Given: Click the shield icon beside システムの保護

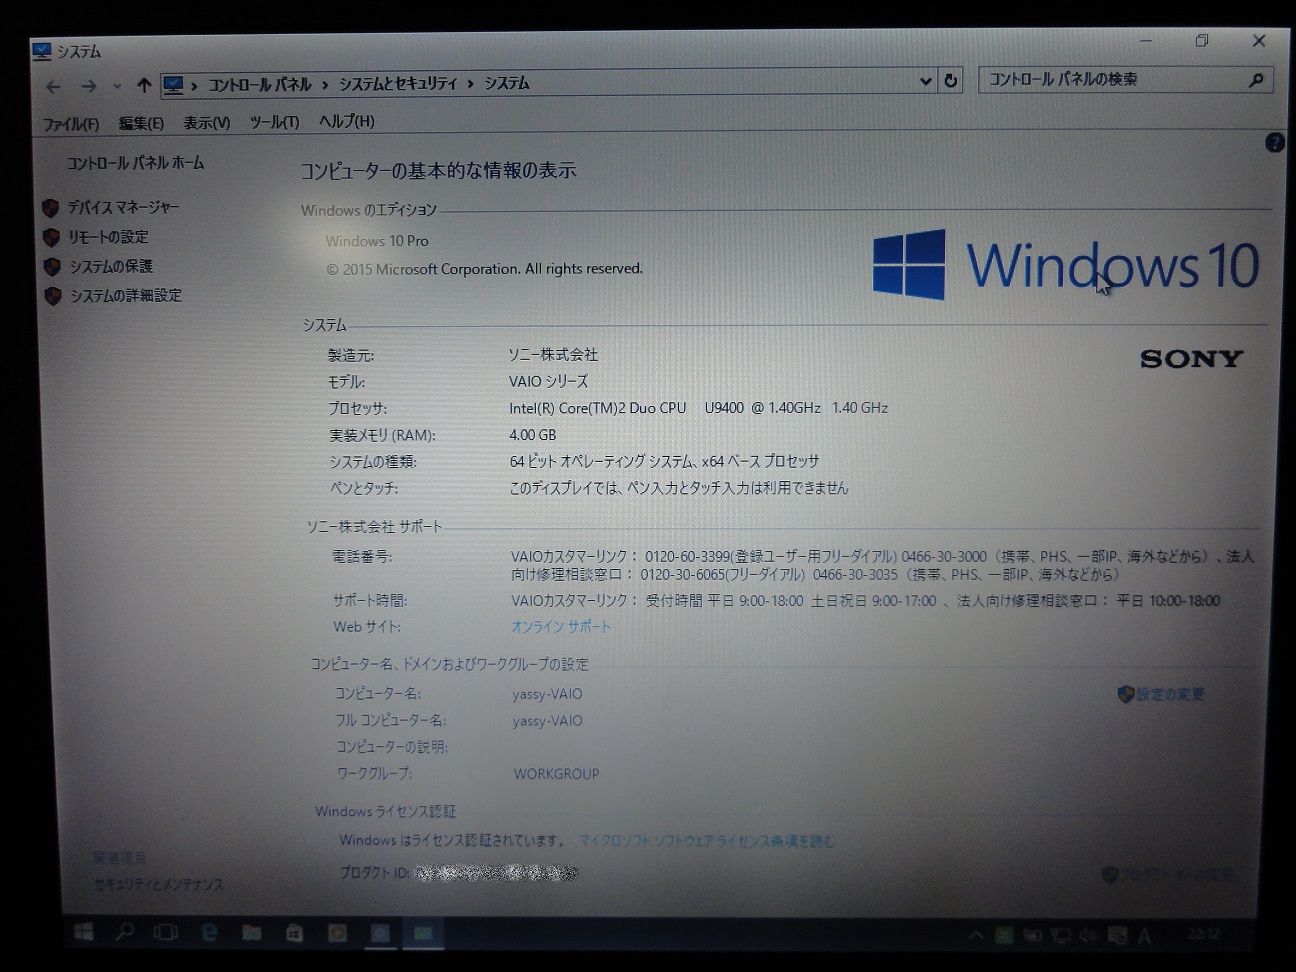Looking at the screenshot, I should 53,267.
